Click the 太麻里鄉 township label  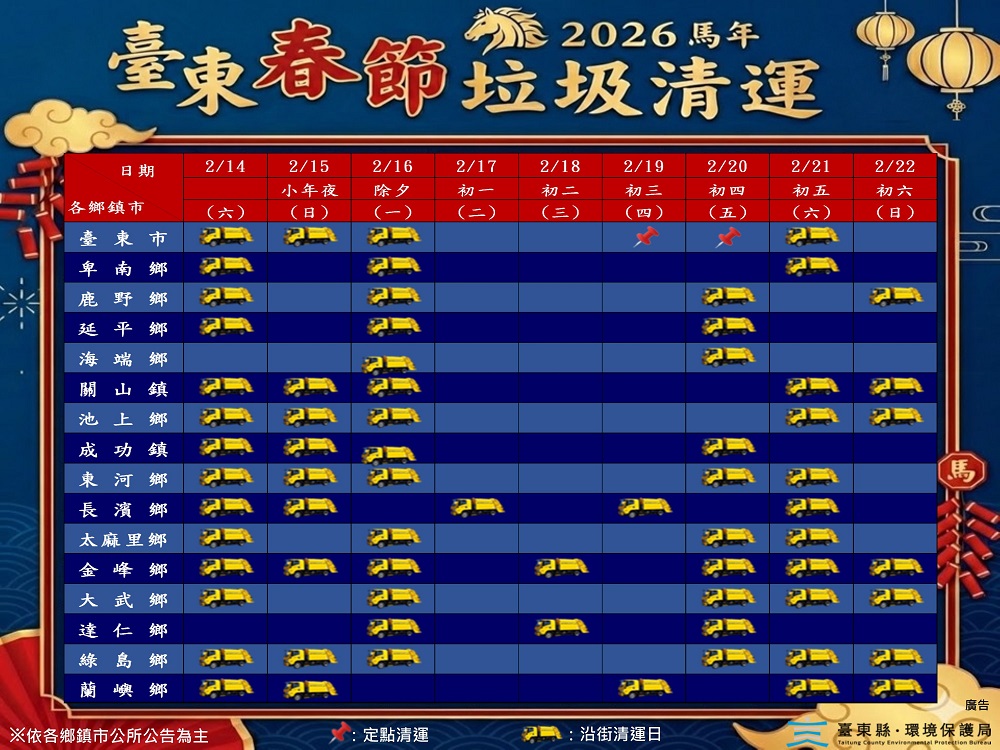pyautogui.click(x=123, y=540)
